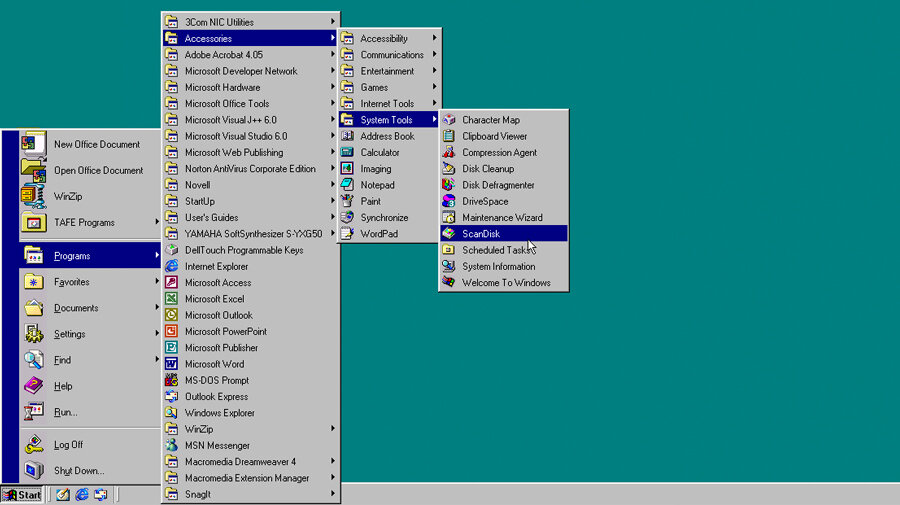Click the Microsoft Excel icon
Image resolution: width=900 pixels, height=505 pixels.
(171, 298)
